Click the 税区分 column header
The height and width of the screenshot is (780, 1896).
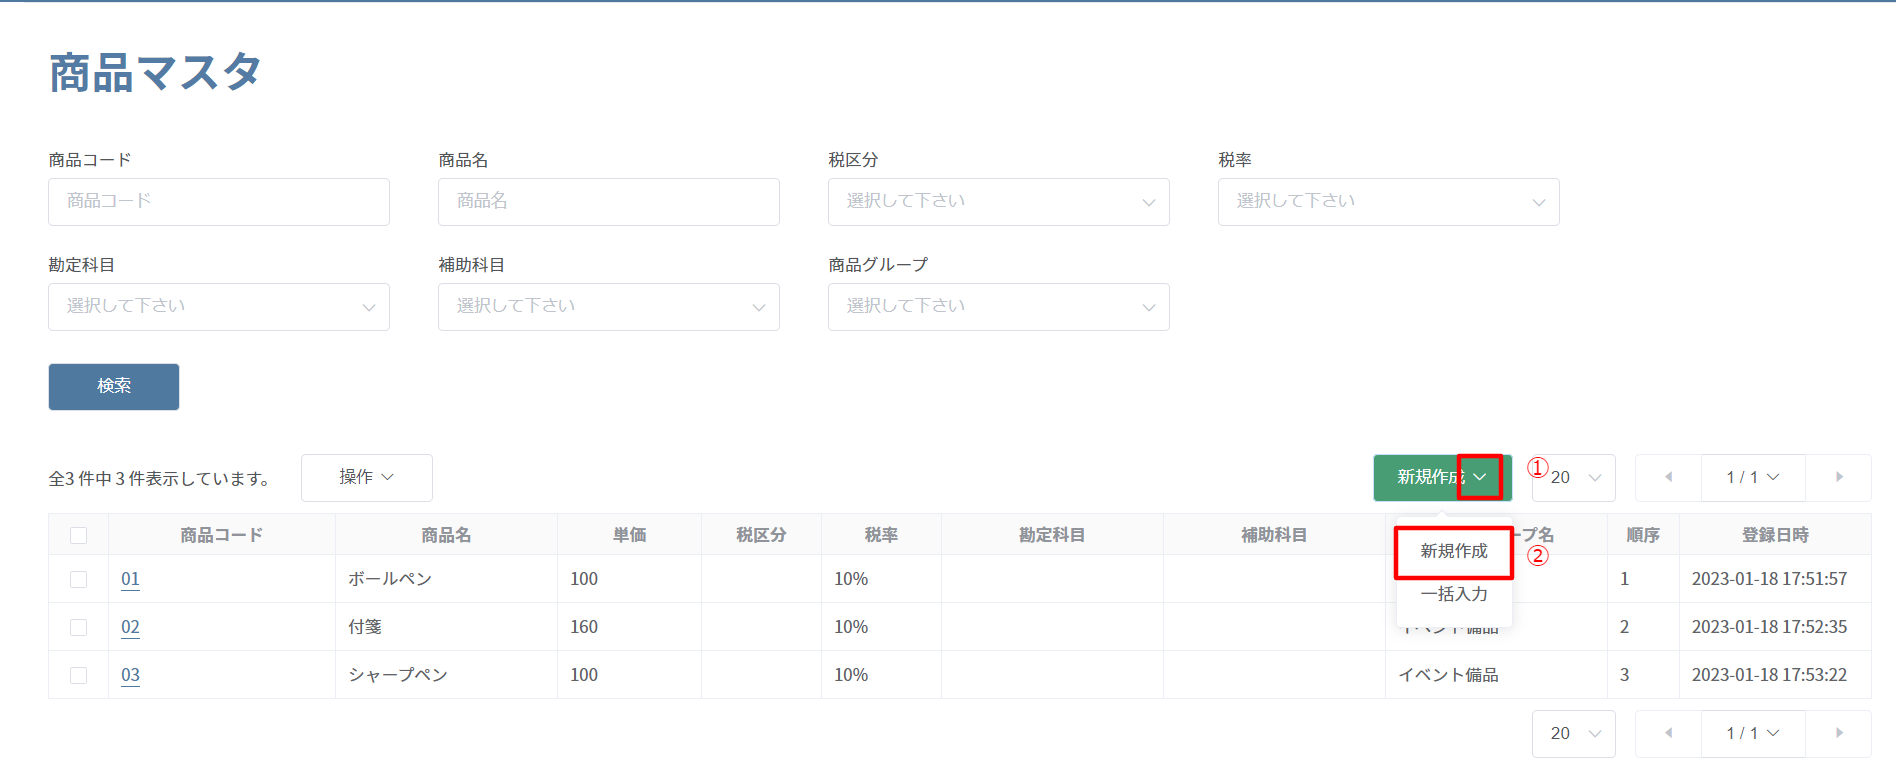click(x=761, y=536)
